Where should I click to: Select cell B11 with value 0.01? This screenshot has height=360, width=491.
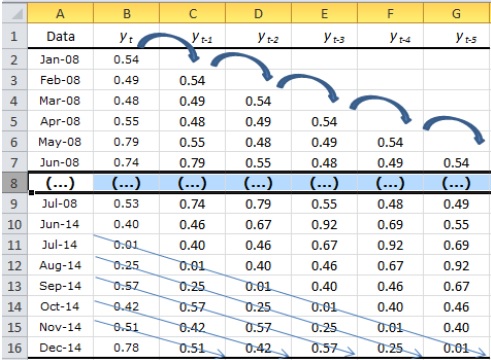126,245
